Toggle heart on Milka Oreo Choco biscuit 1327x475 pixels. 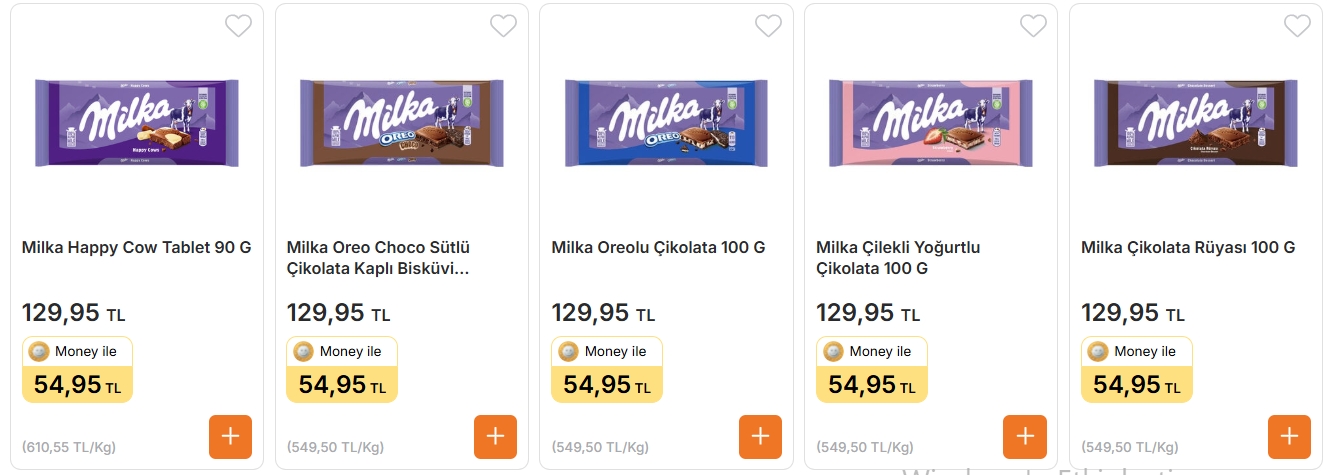coord(503,26)
